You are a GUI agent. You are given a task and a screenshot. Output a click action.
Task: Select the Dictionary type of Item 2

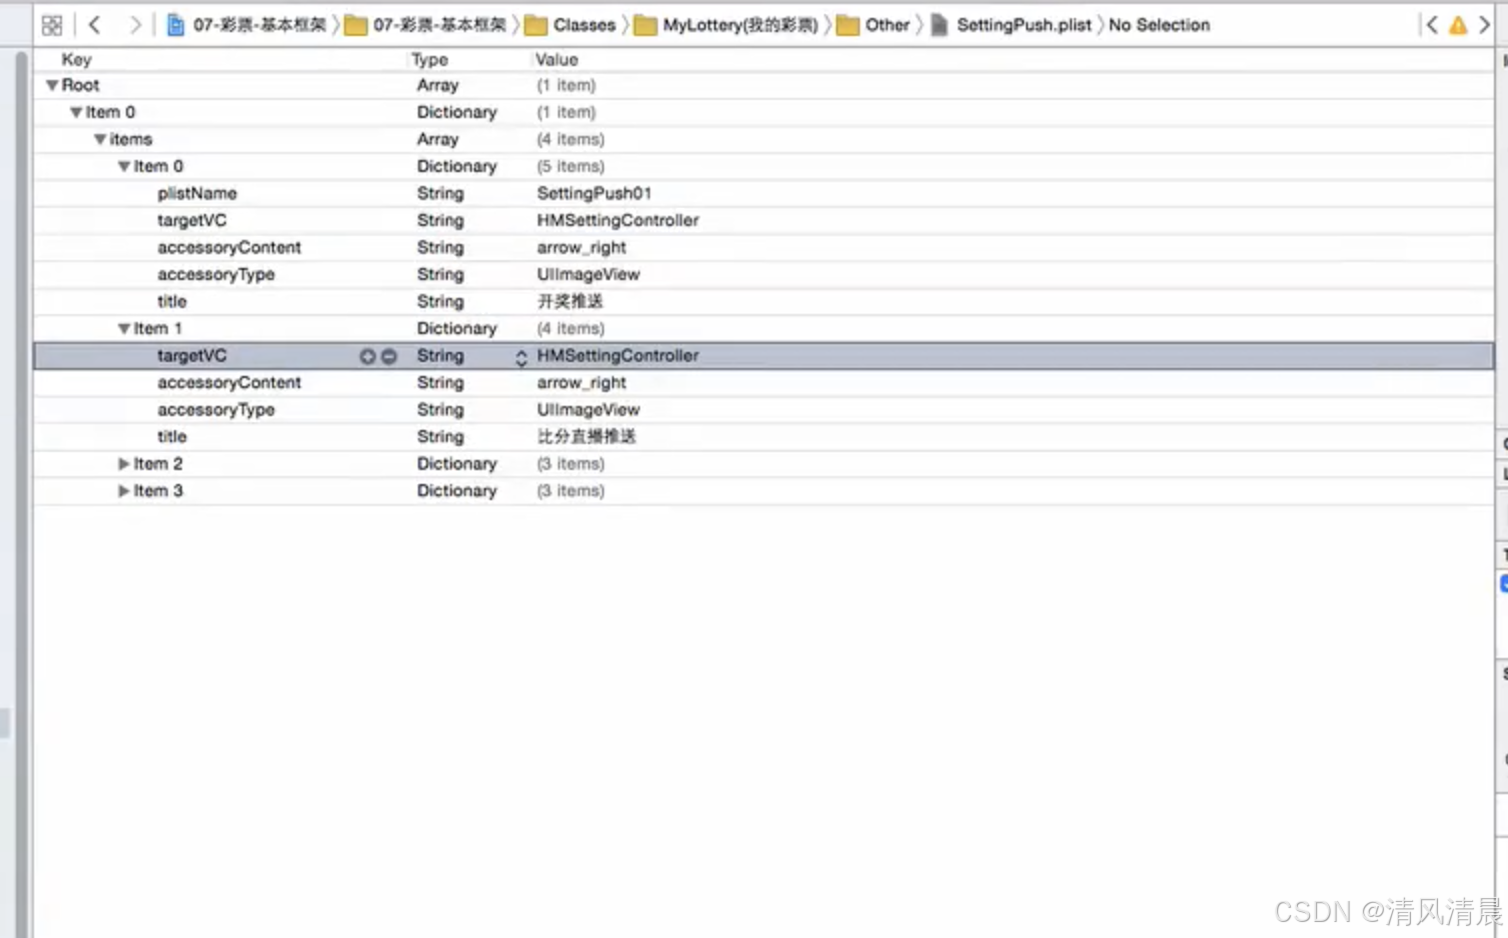pyautogui.click(x=457, y=464)
